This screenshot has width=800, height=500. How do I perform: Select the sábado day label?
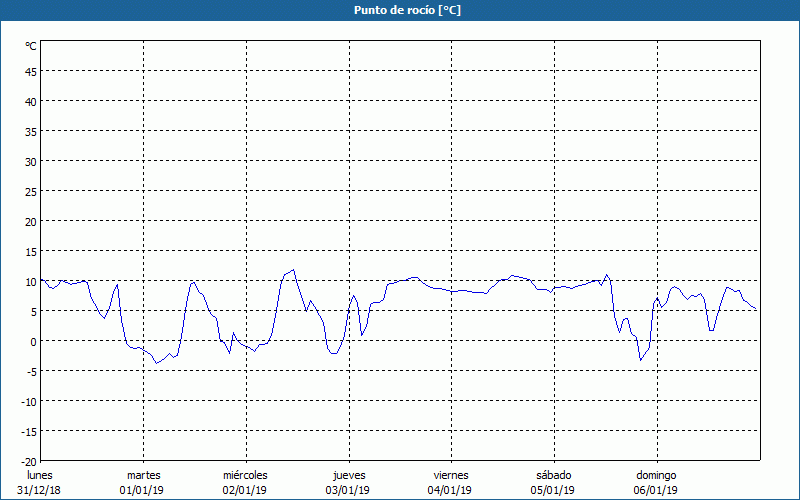tap(553, 475)
